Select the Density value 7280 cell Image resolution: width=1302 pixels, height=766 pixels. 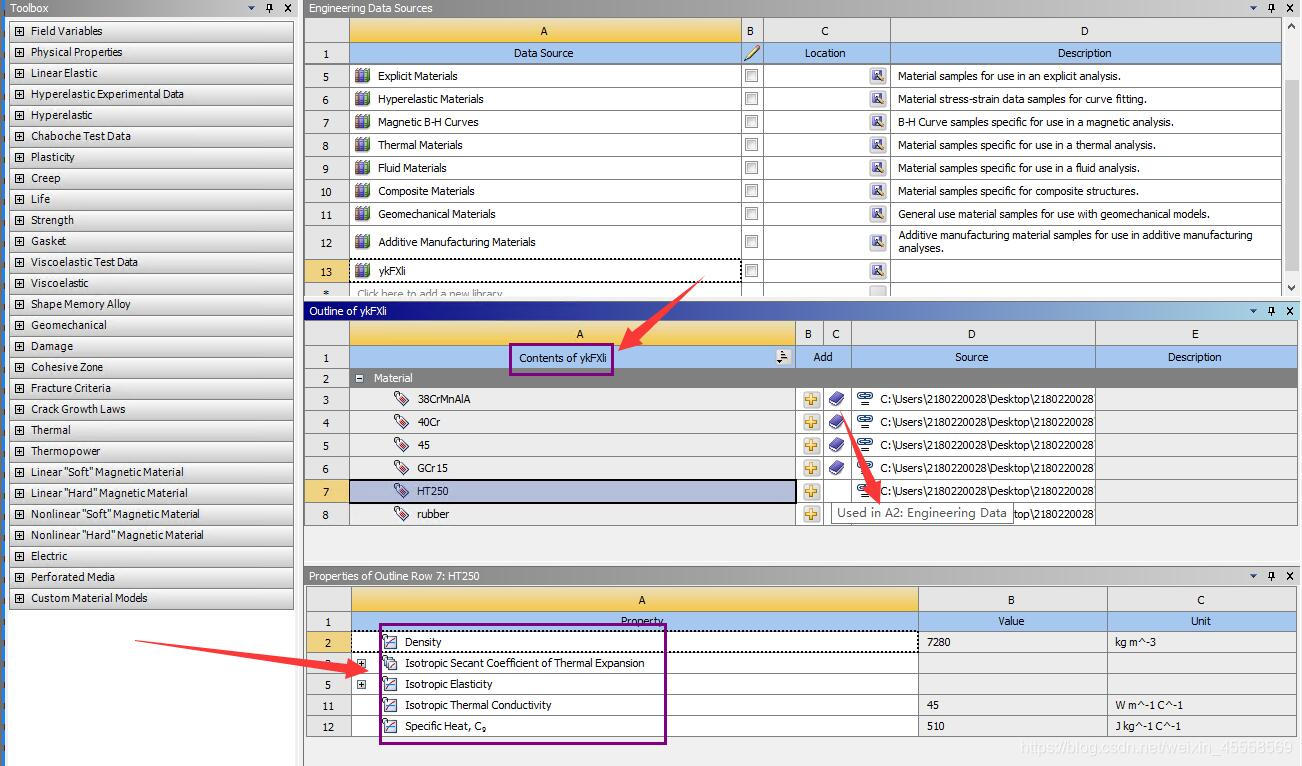(x=1012, y=642)
